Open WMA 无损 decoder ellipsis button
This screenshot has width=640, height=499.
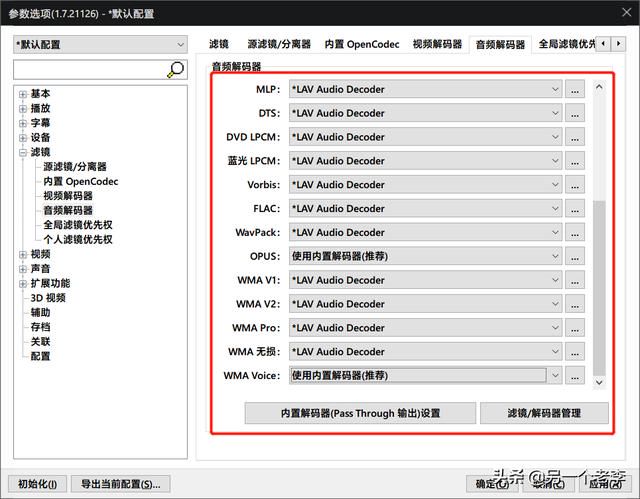tap(575, 352)
